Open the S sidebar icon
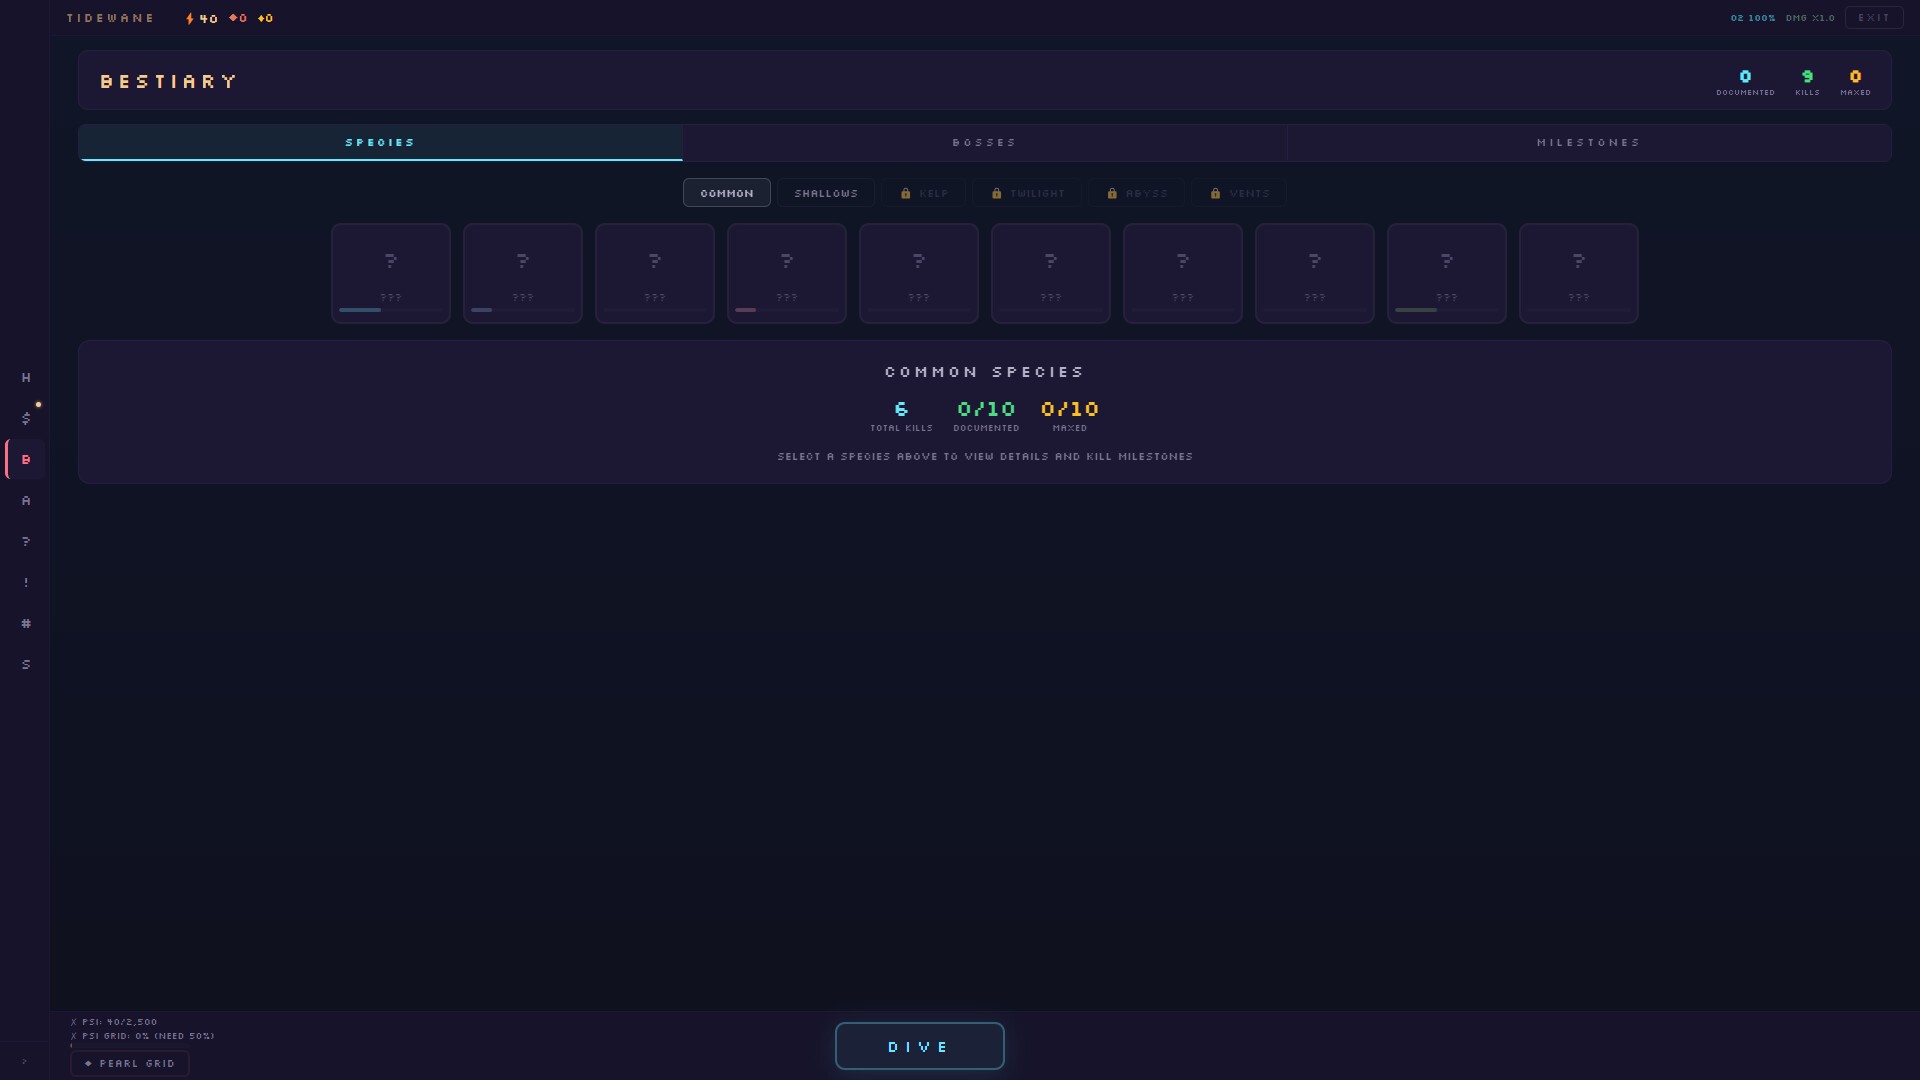 point(26,665)
